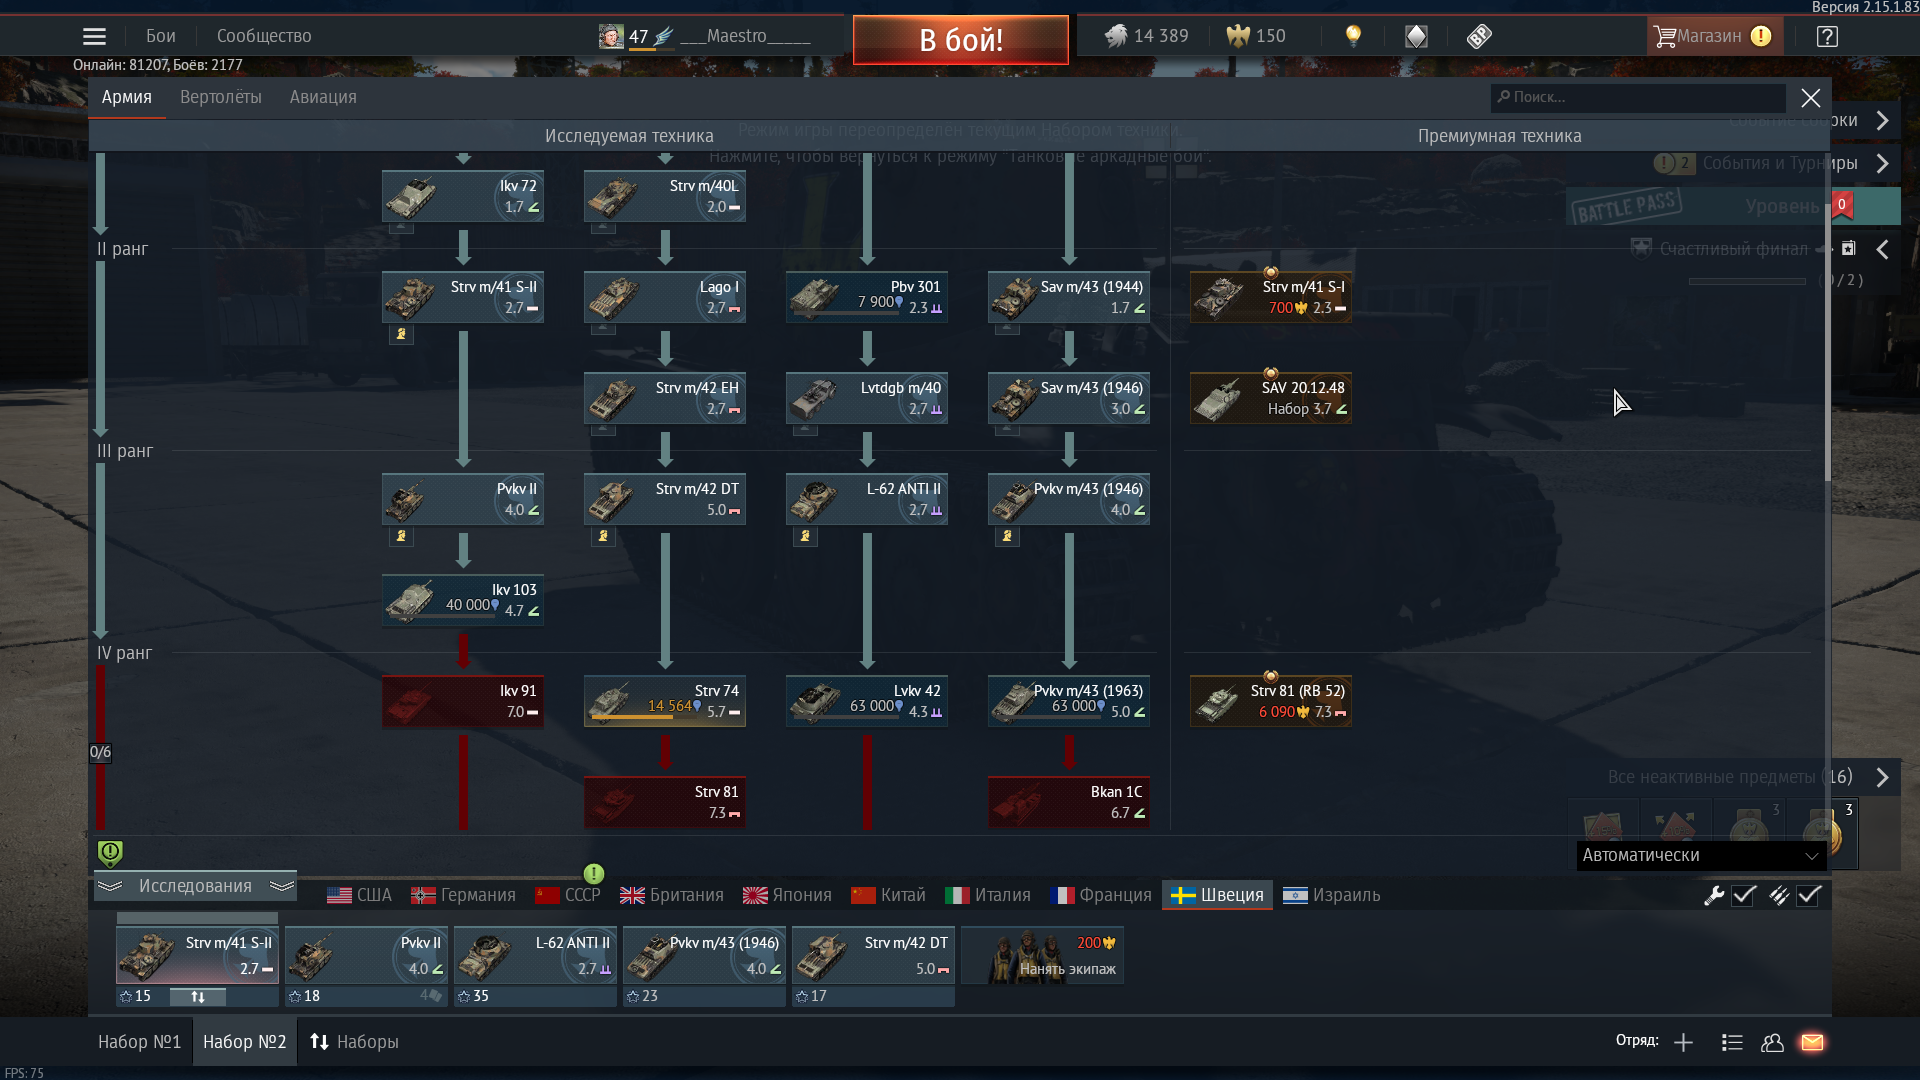
Task: Select Lago I in research tree
Action: [x=665, y=297]
